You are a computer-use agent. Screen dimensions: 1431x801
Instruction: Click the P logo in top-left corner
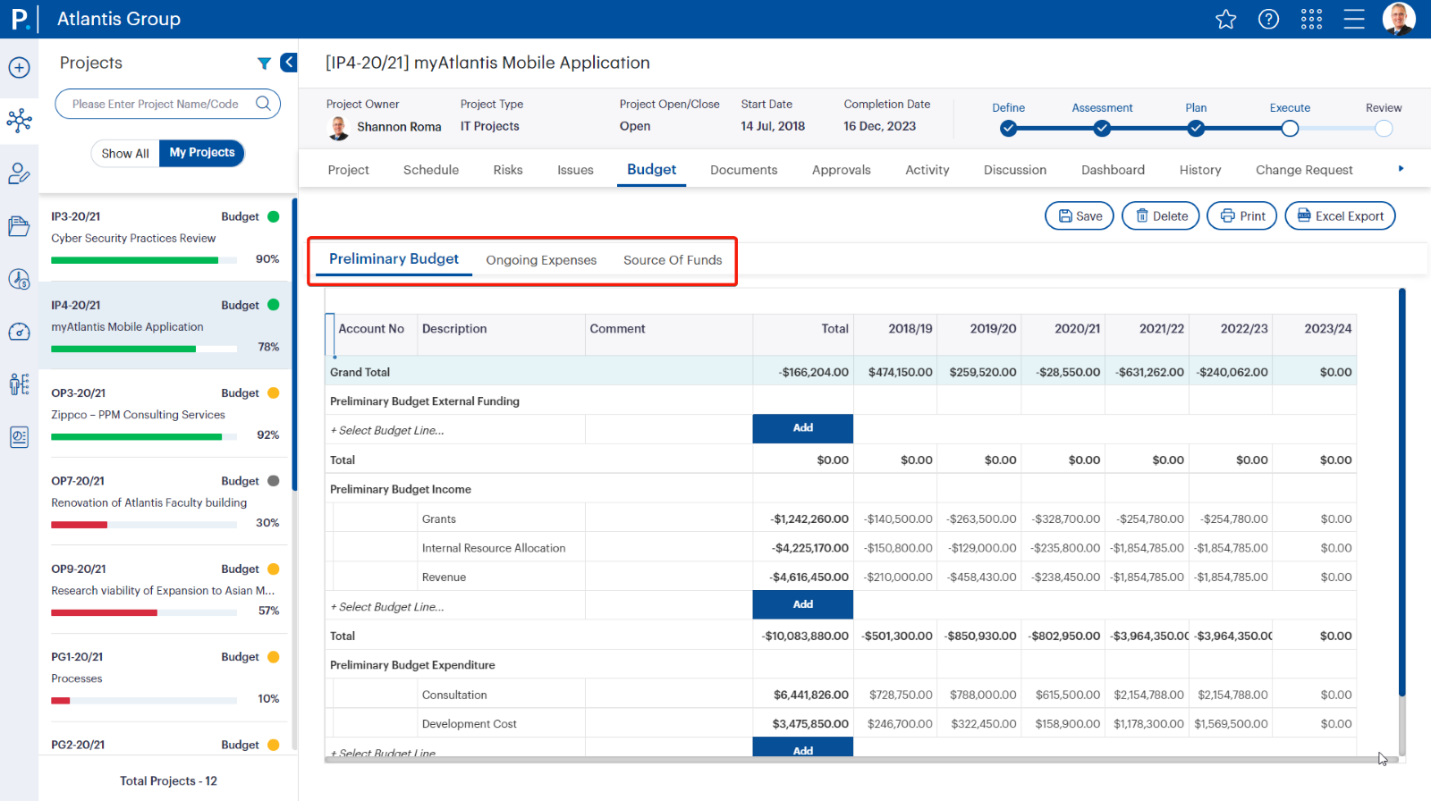tap(19, 18)
